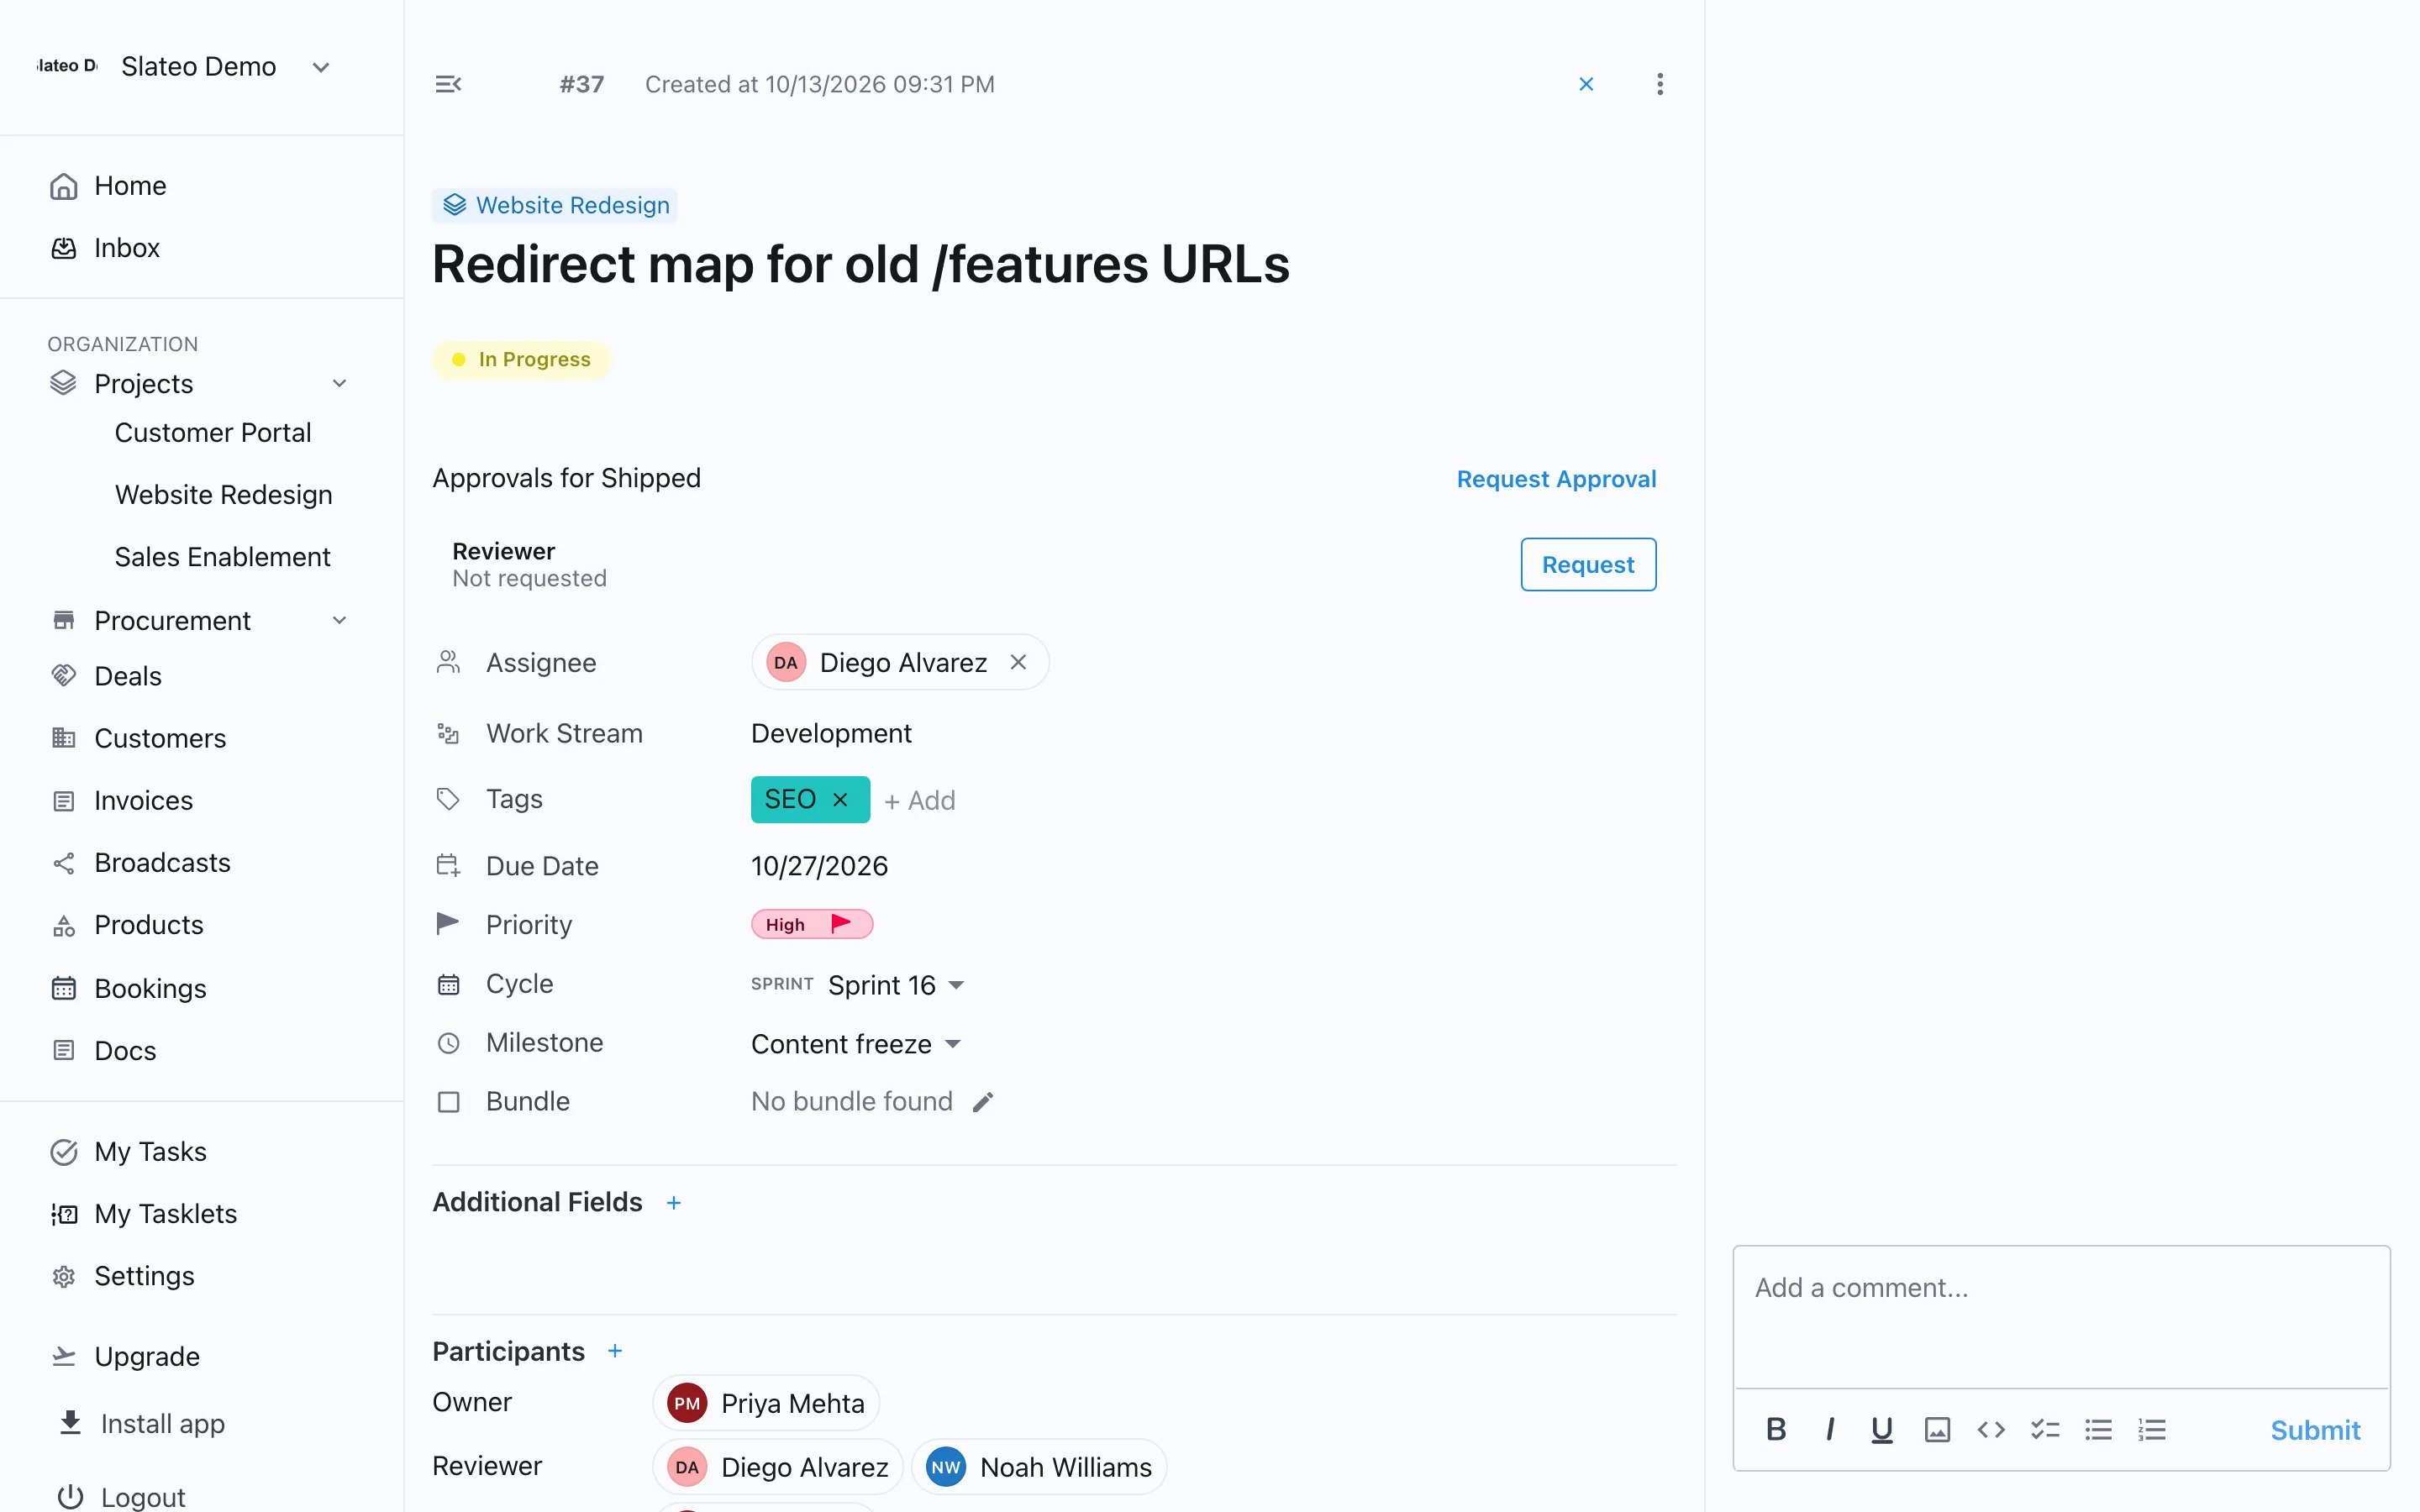Remove Diego Alvarez as assignee
Viewport: 2420px width, 1512px height.
pyautogui.click(x=1018, y=662)
